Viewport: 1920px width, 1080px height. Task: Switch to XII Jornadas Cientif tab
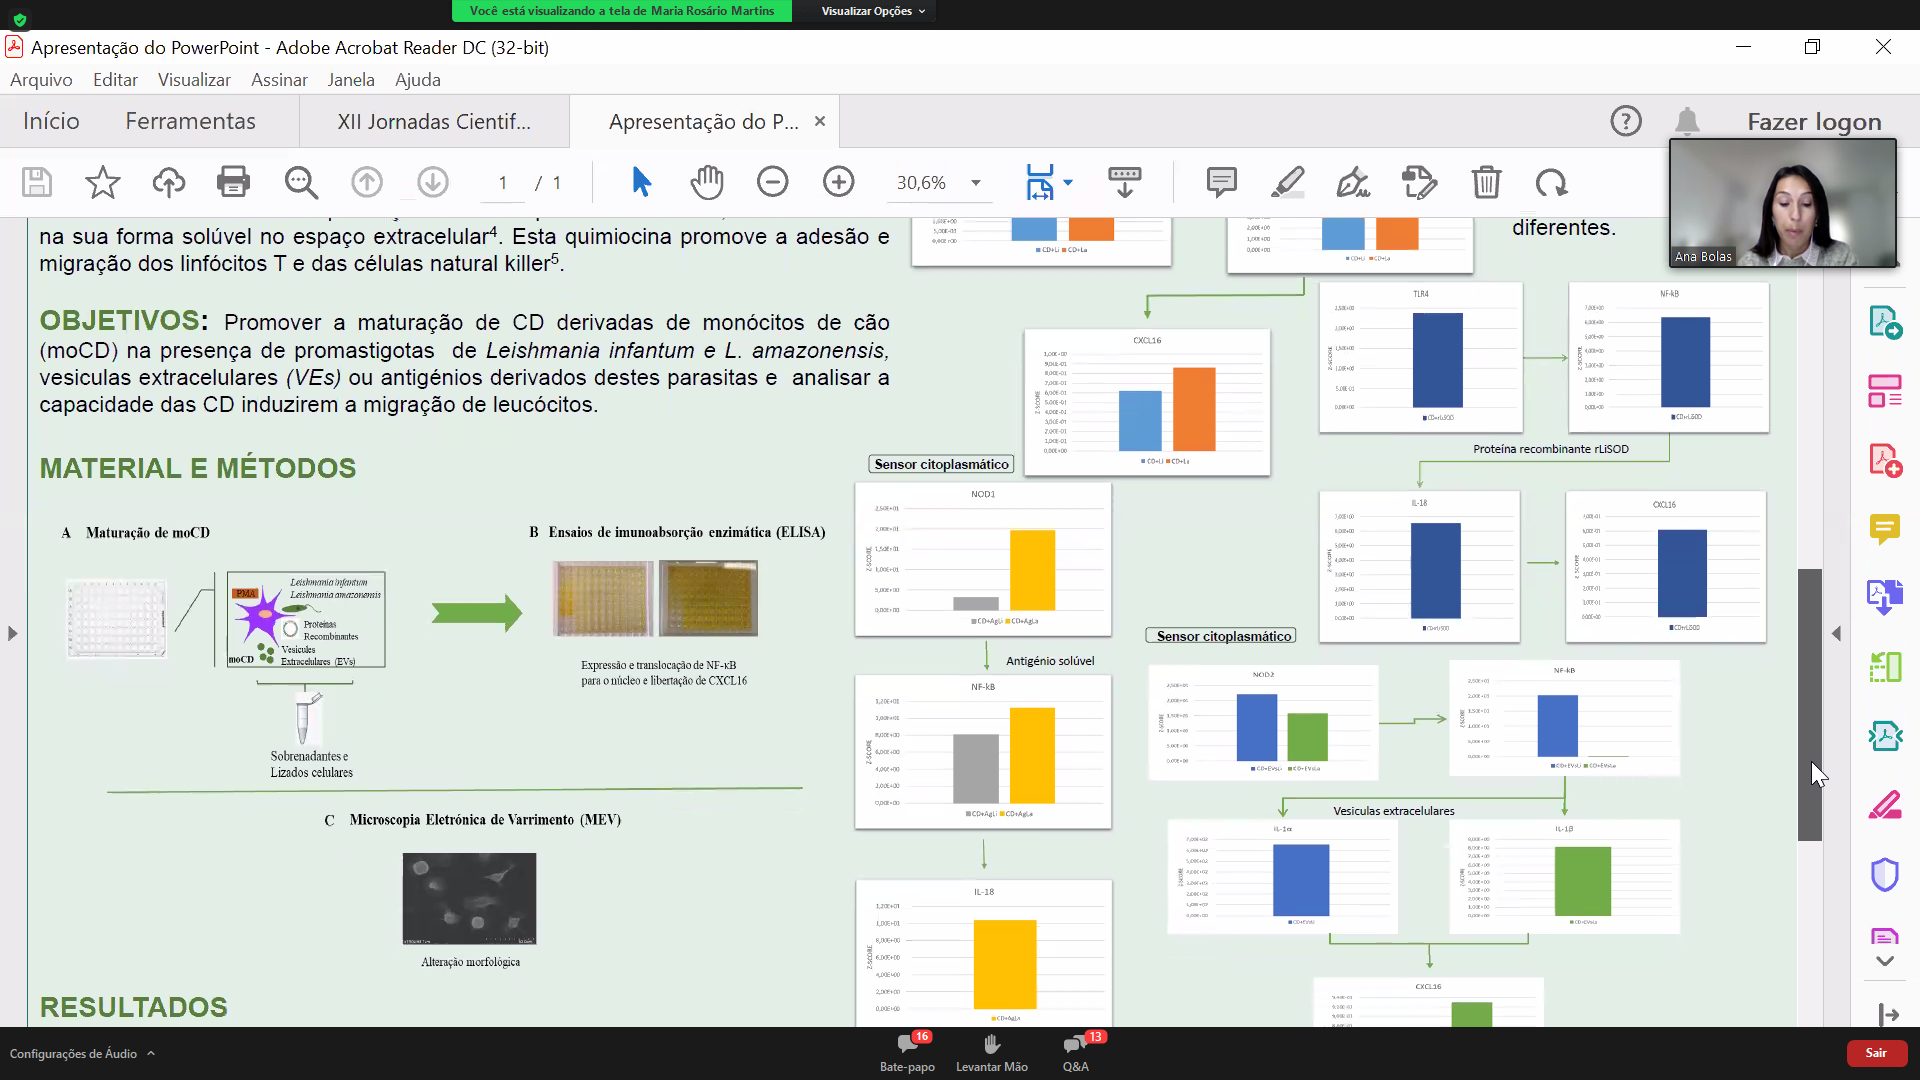point(434,121)
